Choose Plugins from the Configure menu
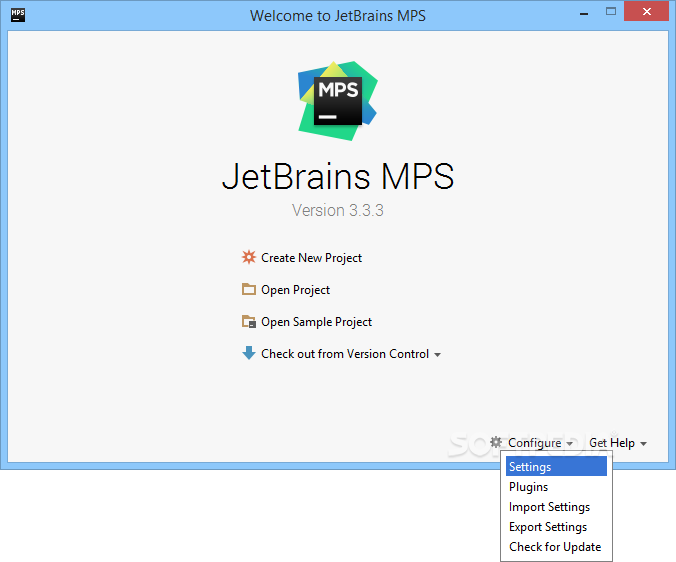This screenshot has height=562, width=676. pos(556,487)
